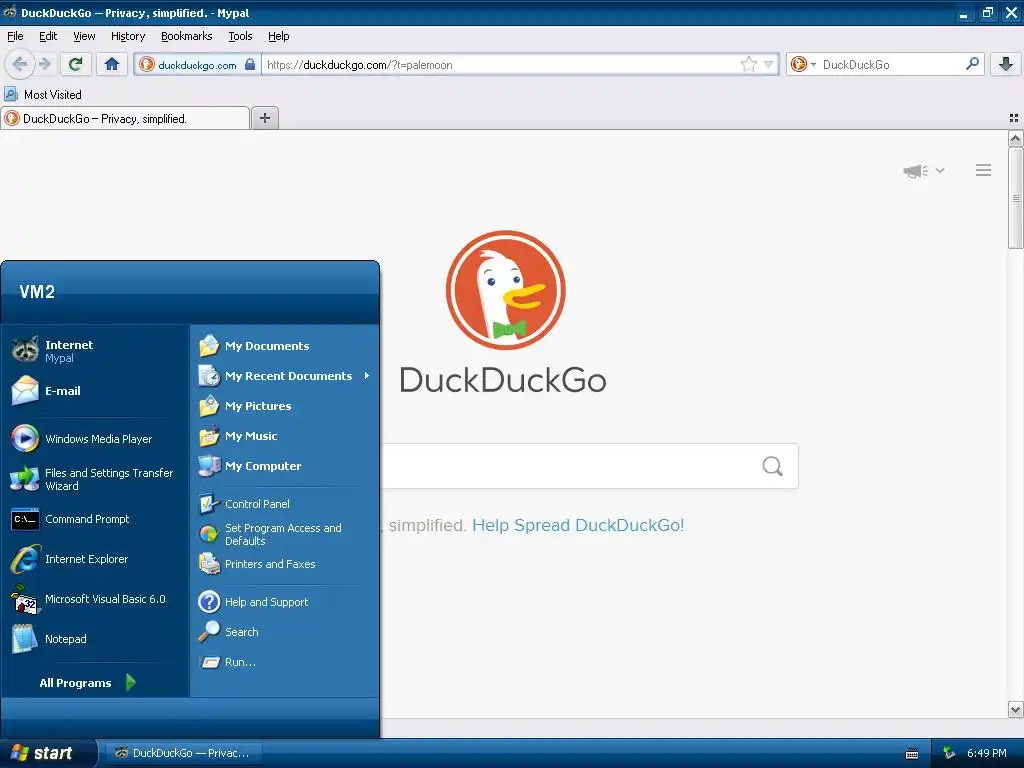Open Control Panel

(285, 504)
